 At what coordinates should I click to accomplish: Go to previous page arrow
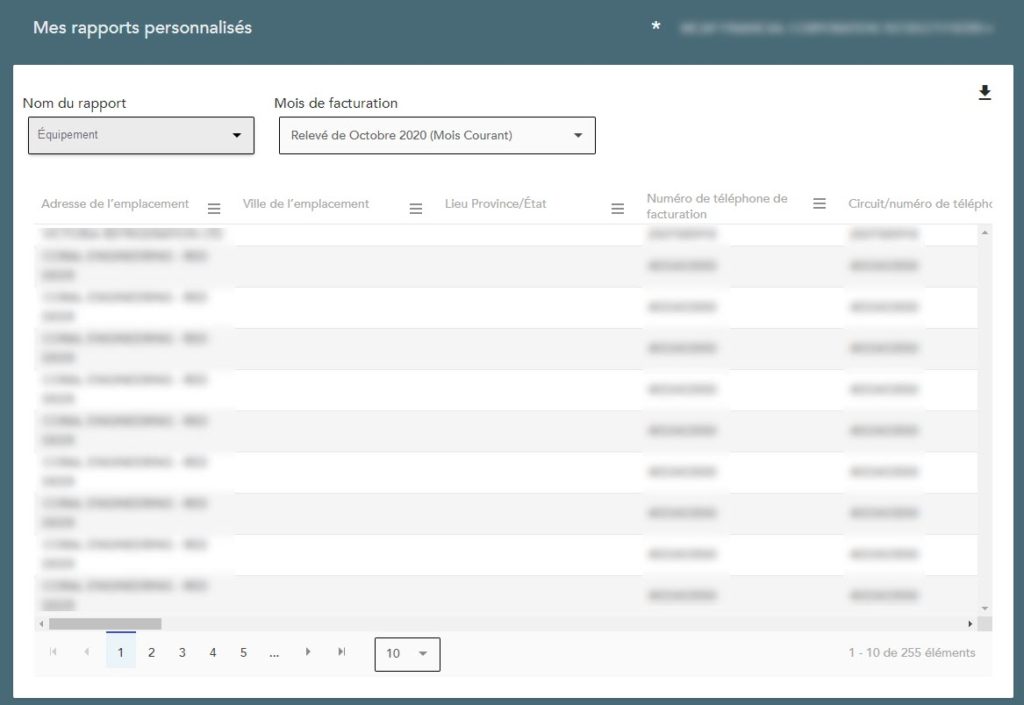pos(87,652)
